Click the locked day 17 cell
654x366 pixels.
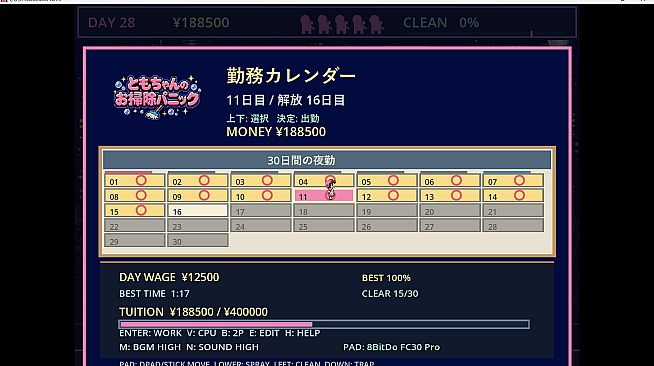(261, 211)
